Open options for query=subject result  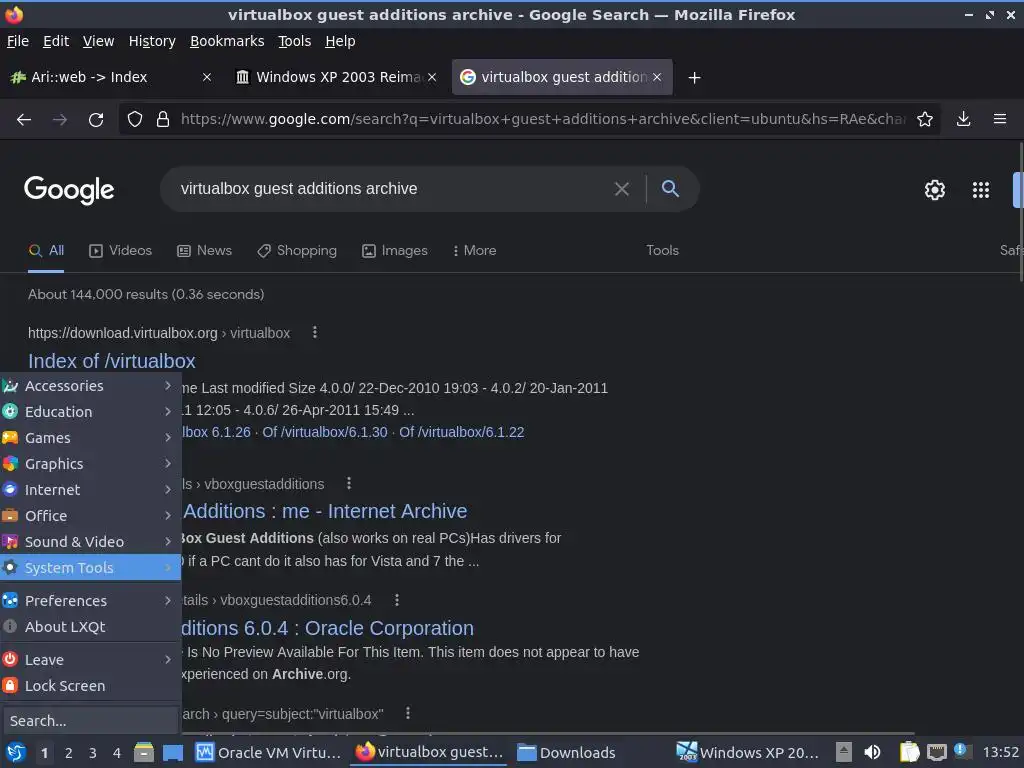[x=408, y=713]
